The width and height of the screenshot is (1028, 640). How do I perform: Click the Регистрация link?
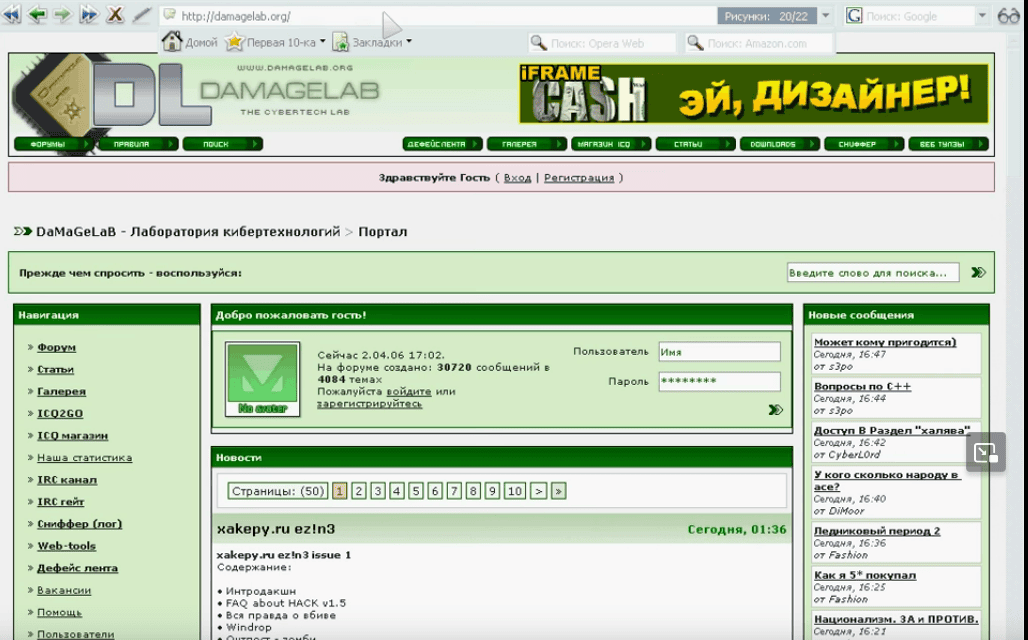coord(579,178)
